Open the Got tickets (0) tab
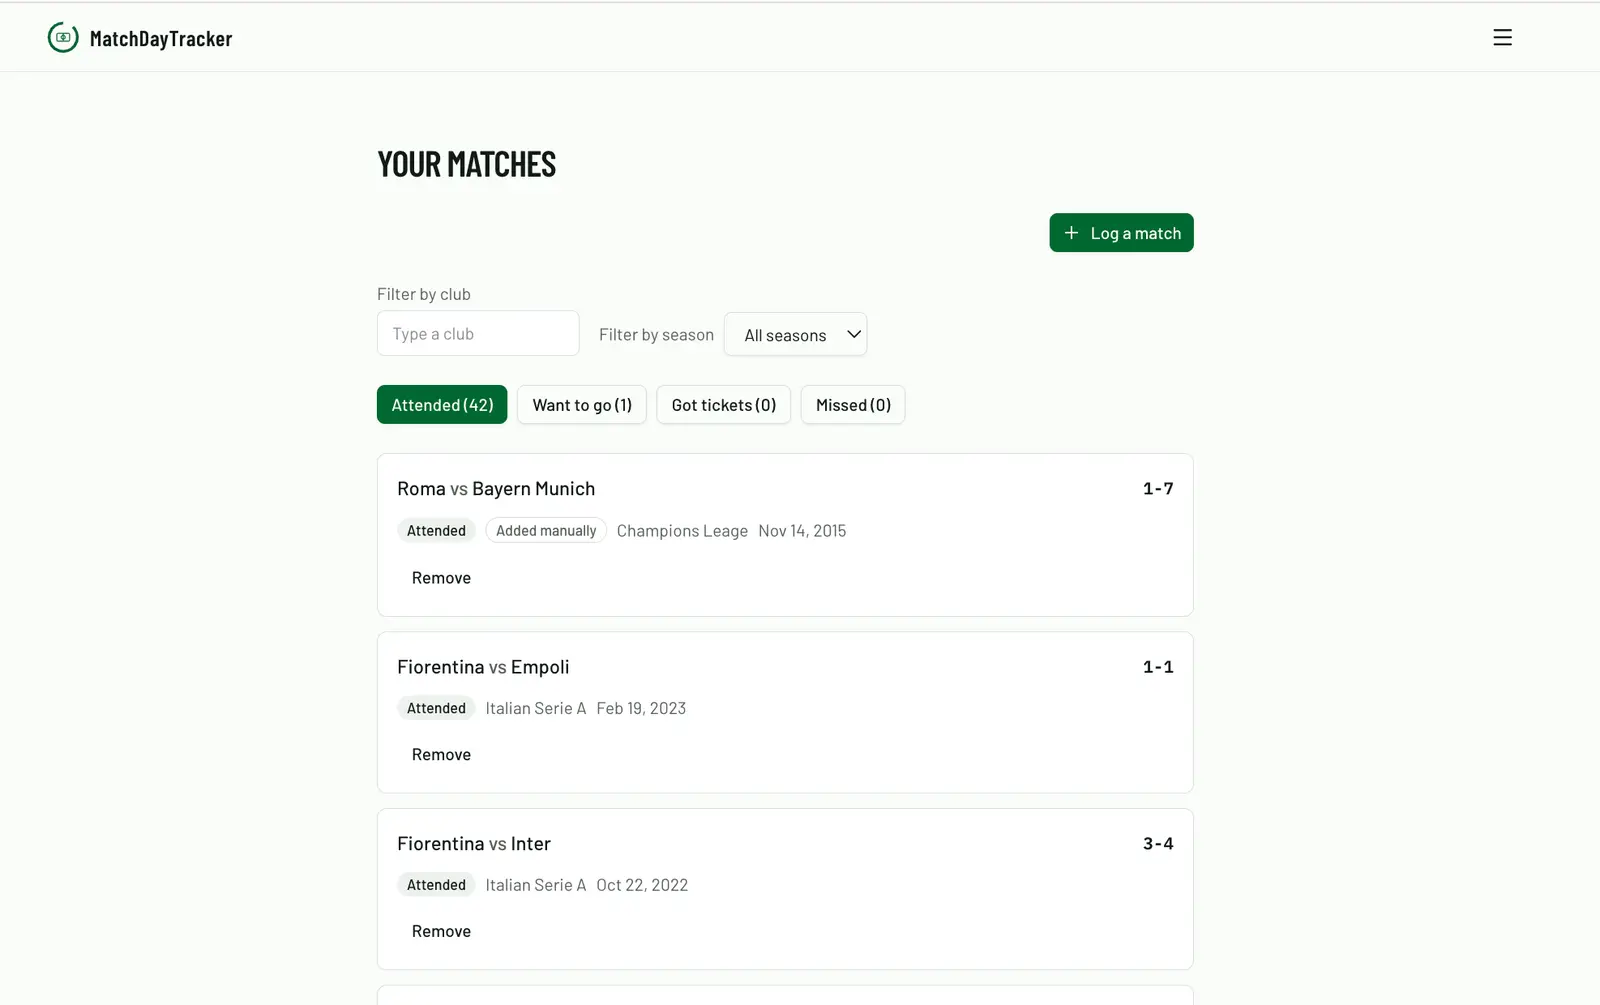Screen dimensions: 1600x1005 point(724,405)
